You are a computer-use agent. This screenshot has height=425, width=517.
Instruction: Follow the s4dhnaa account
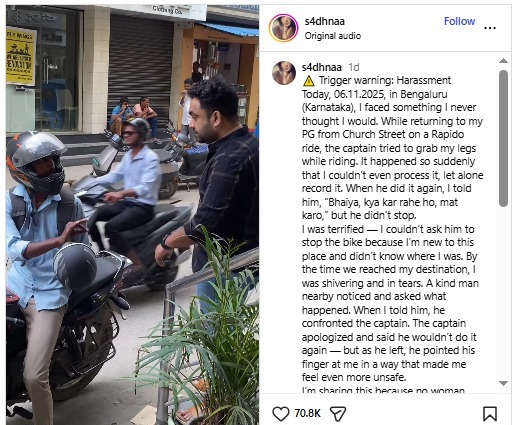pyautogui.click(x=459, y=21)
